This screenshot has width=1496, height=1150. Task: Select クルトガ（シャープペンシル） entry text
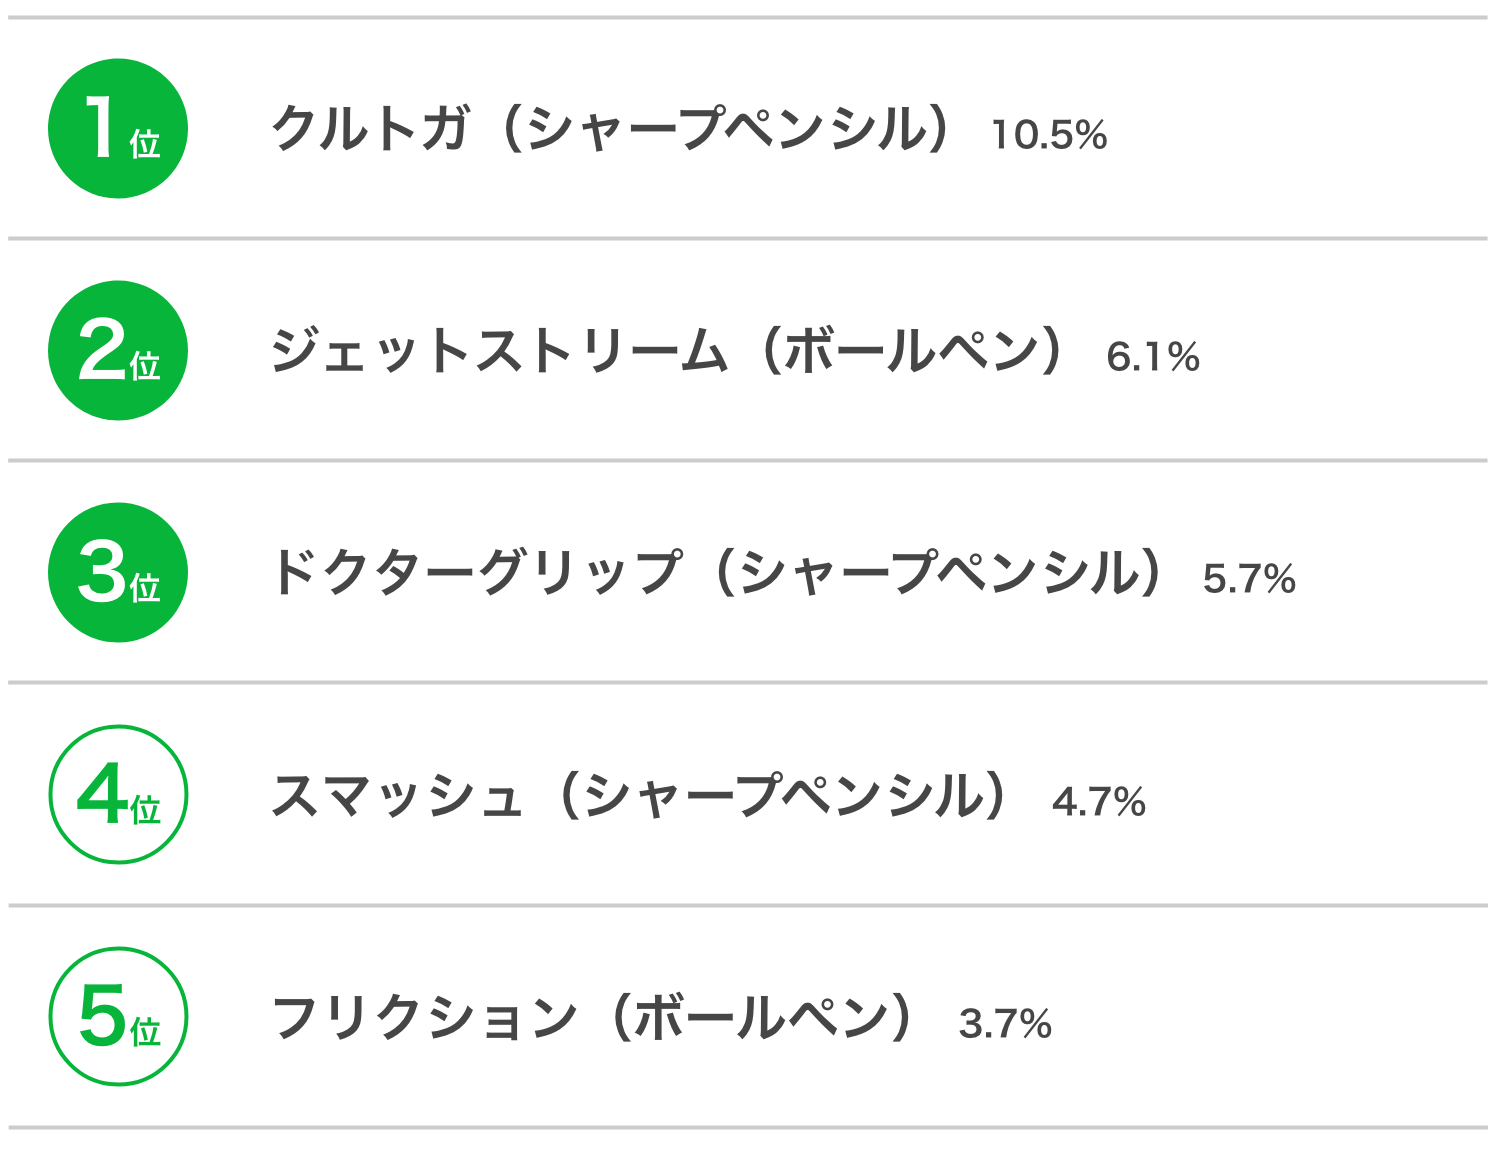coord(612,129)
